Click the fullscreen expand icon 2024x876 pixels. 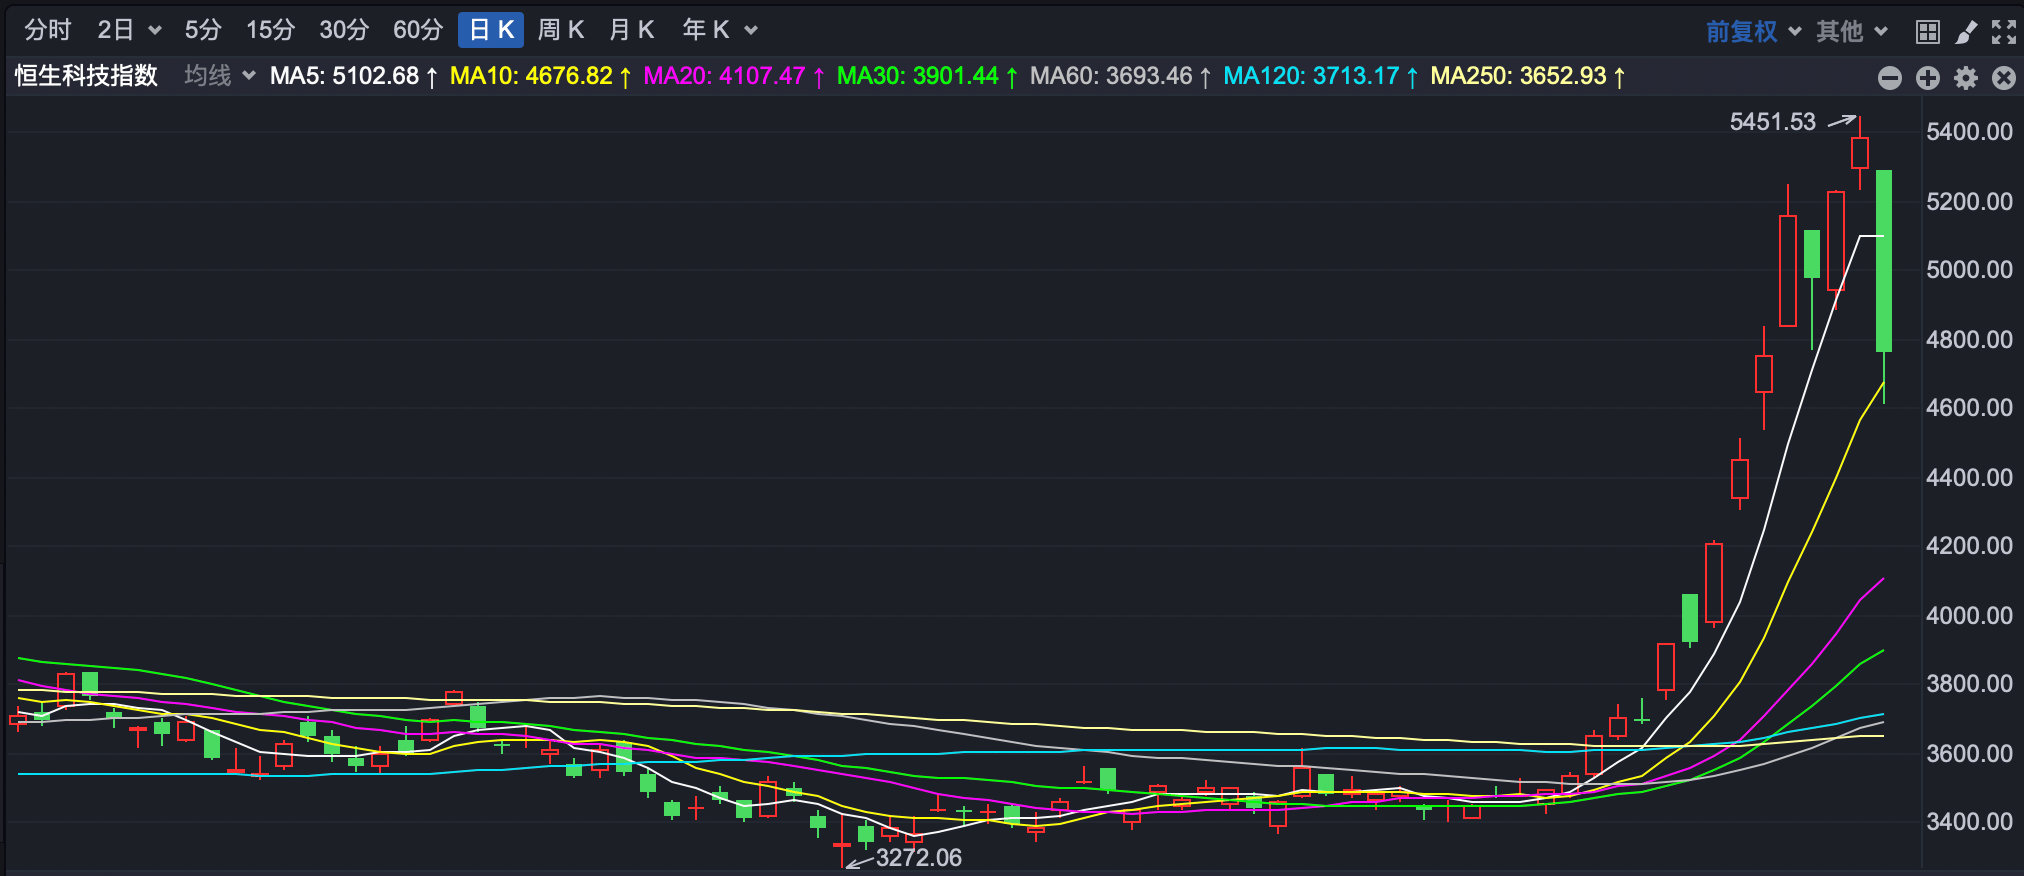click(x=2004, y=32)
